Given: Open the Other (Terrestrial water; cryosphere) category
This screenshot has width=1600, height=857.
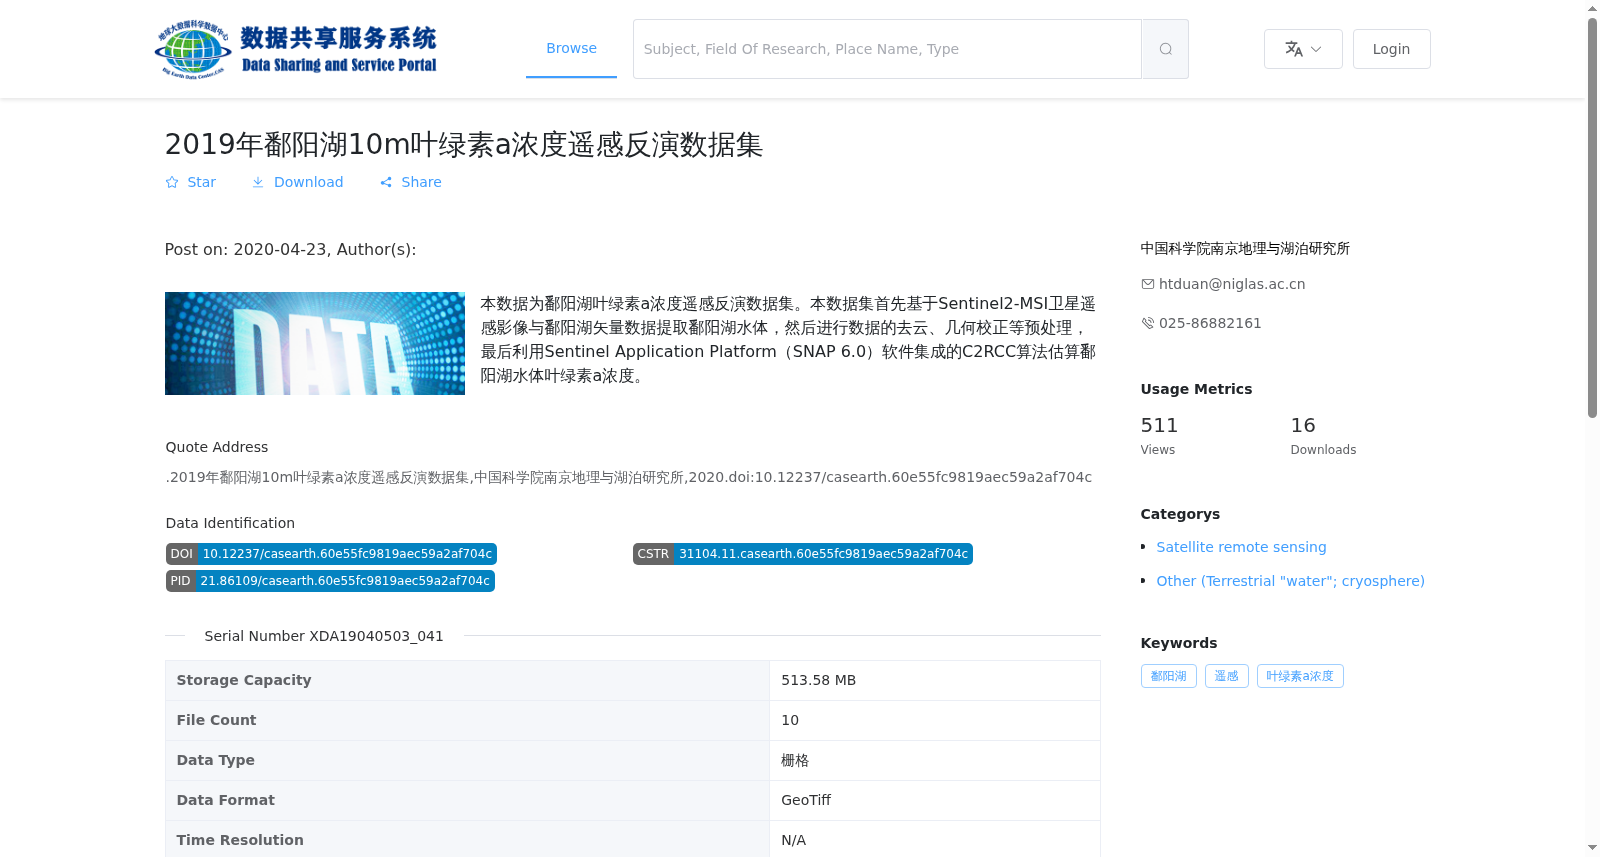Looking at the screenshot, I should pyautogui.click(x=1290, y=581).
